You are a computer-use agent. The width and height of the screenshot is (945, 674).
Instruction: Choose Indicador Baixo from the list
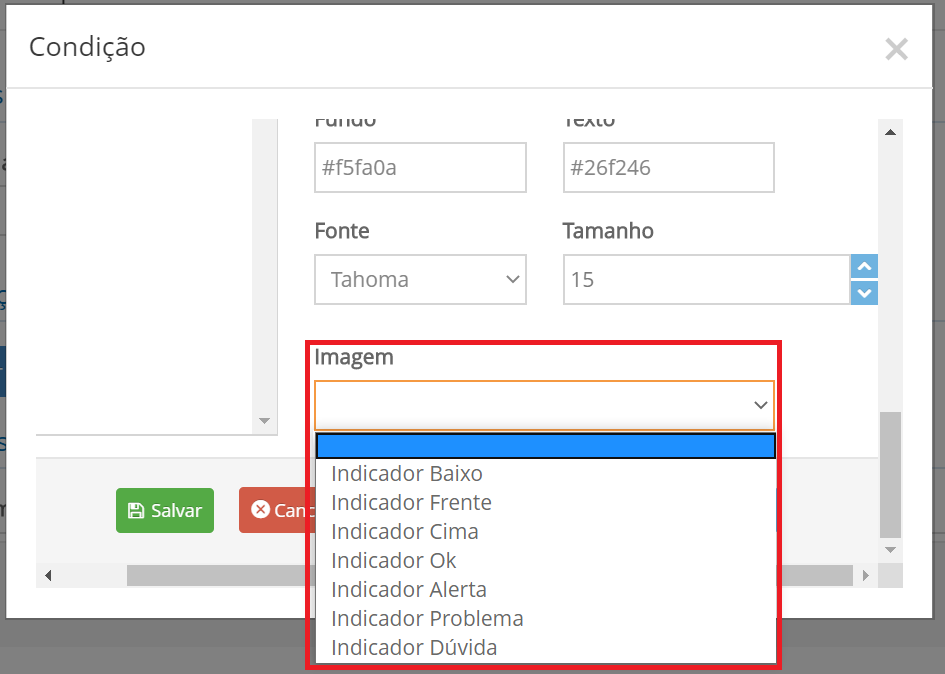[545, 474]
